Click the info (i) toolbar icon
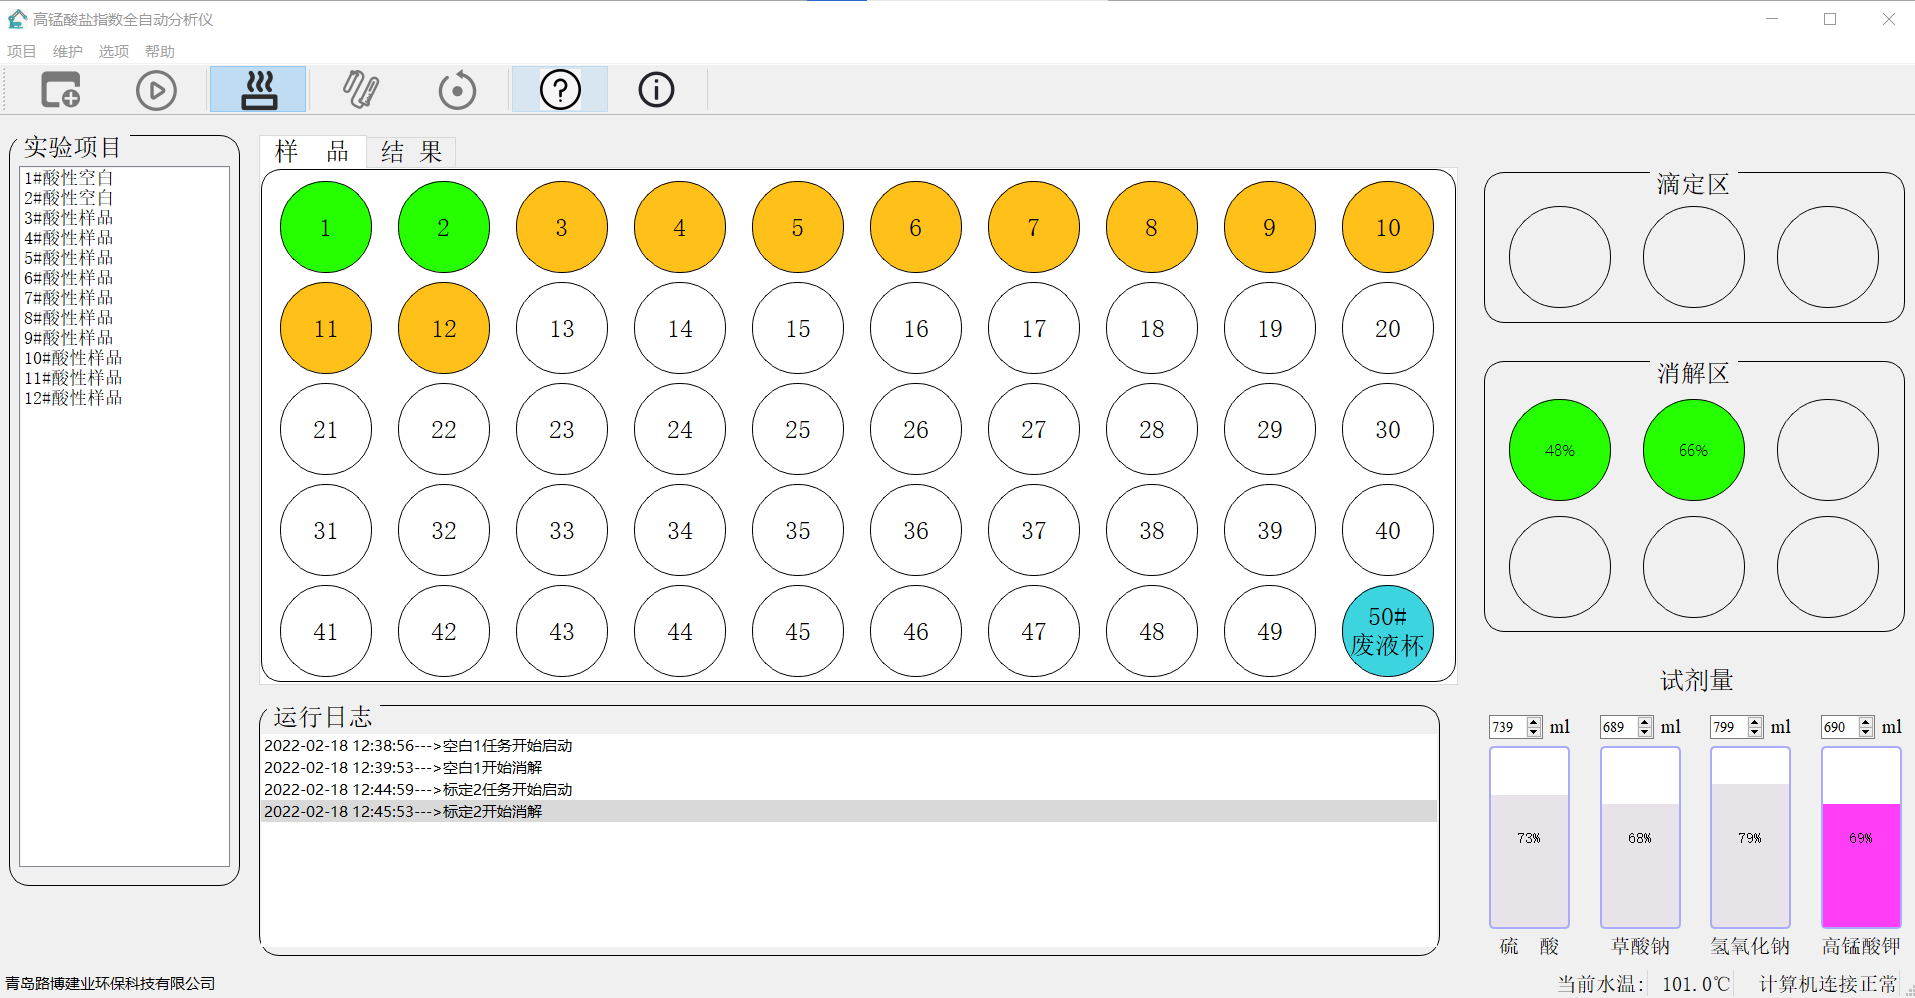This screenshot has height=998, width=1915. pyautogui.click(x=656, y=90)
